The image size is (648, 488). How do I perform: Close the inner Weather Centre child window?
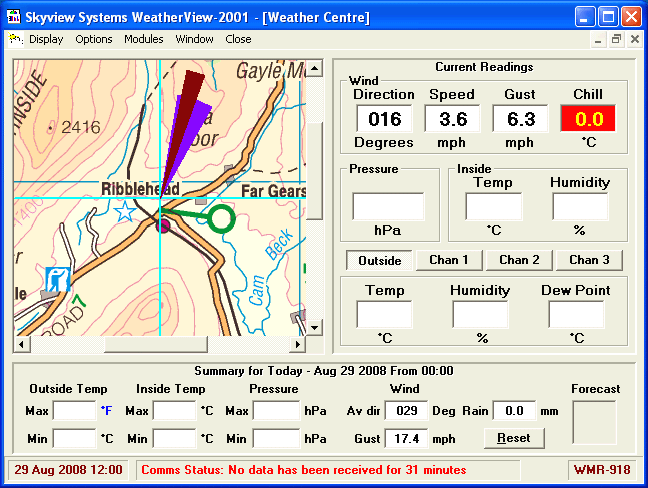pos(635,40)
